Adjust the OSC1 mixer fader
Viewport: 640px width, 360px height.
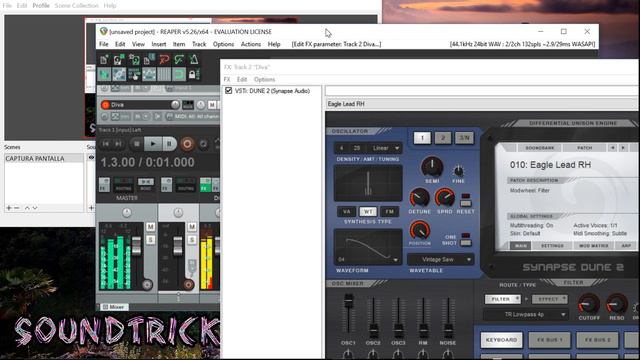coord(348,301)
